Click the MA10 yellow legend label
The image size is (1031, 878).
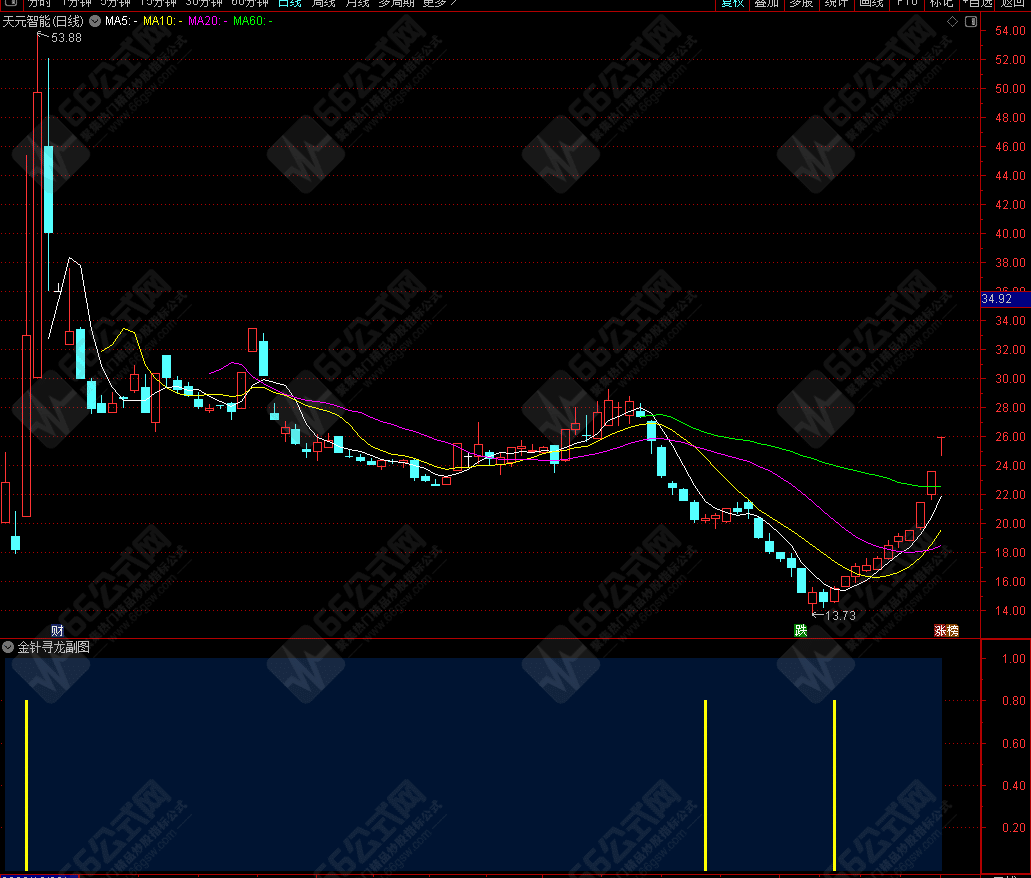(161, 21)
